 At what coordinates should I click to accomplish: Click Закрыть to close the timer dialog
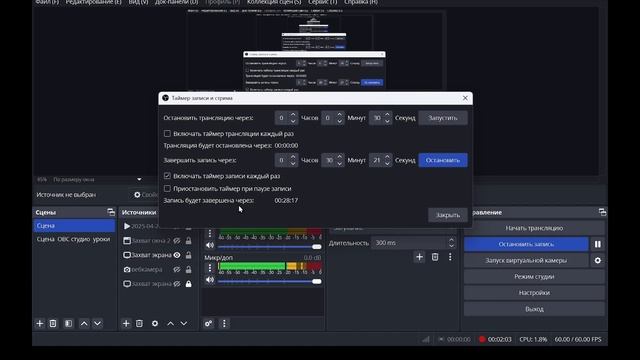[x=448, y=215]
